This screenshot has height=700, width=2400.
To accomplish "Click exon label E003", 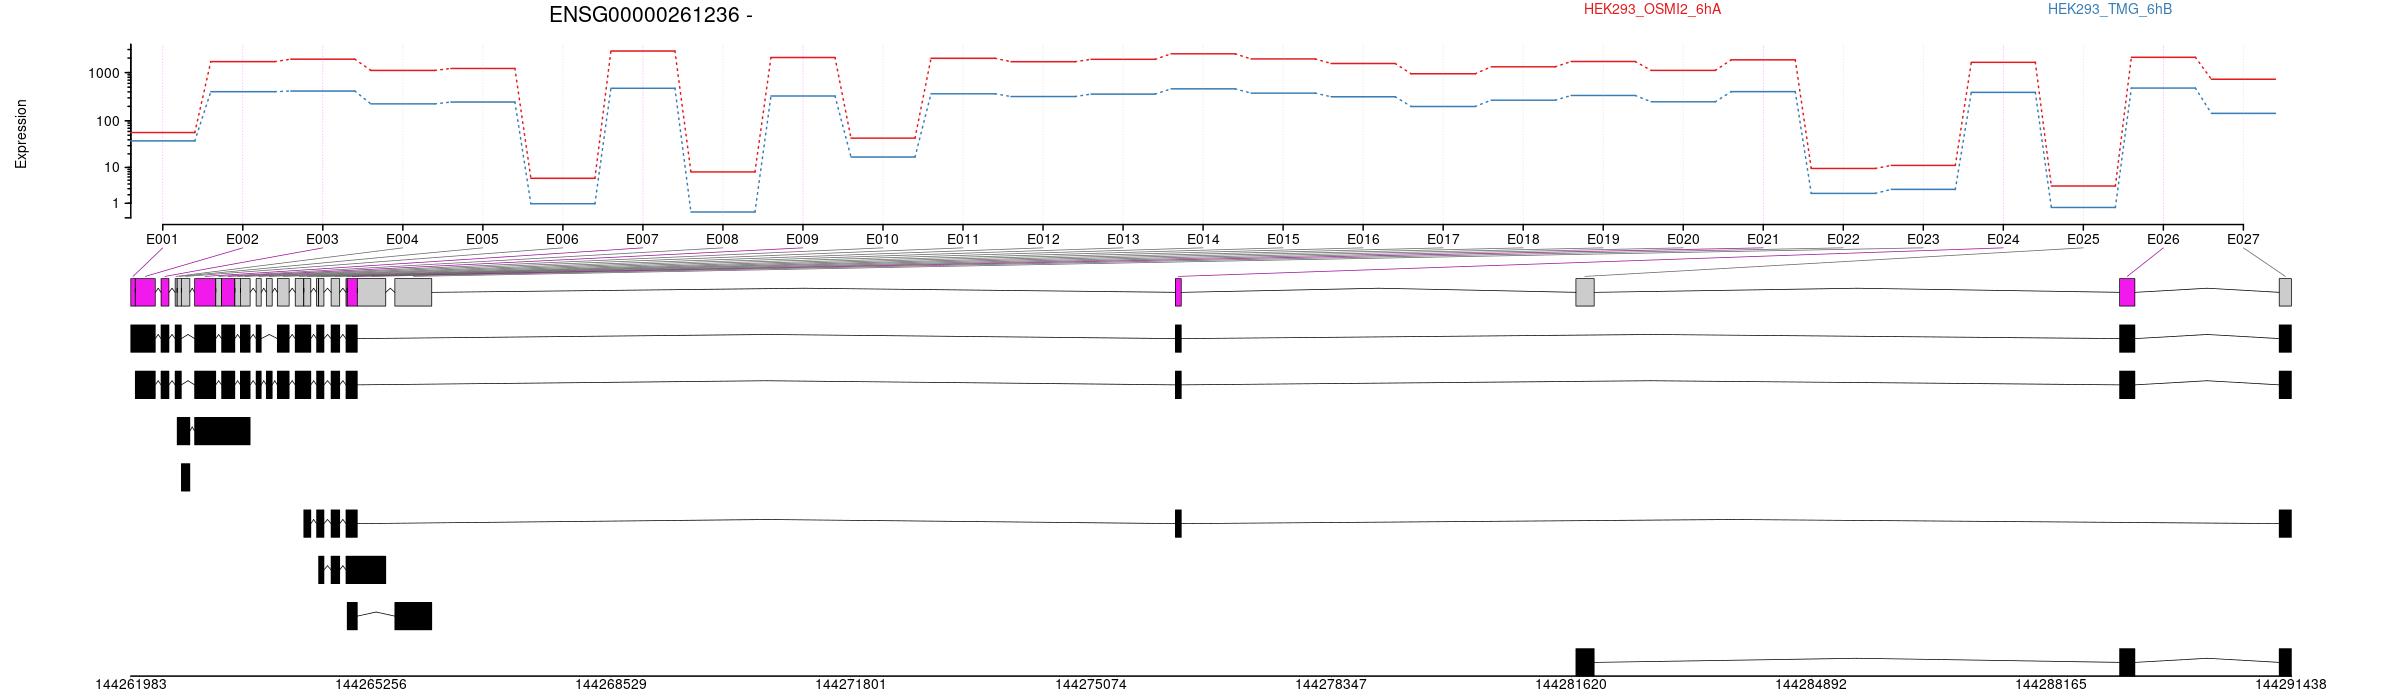I will pyautogui.click(x=322, y=240).
